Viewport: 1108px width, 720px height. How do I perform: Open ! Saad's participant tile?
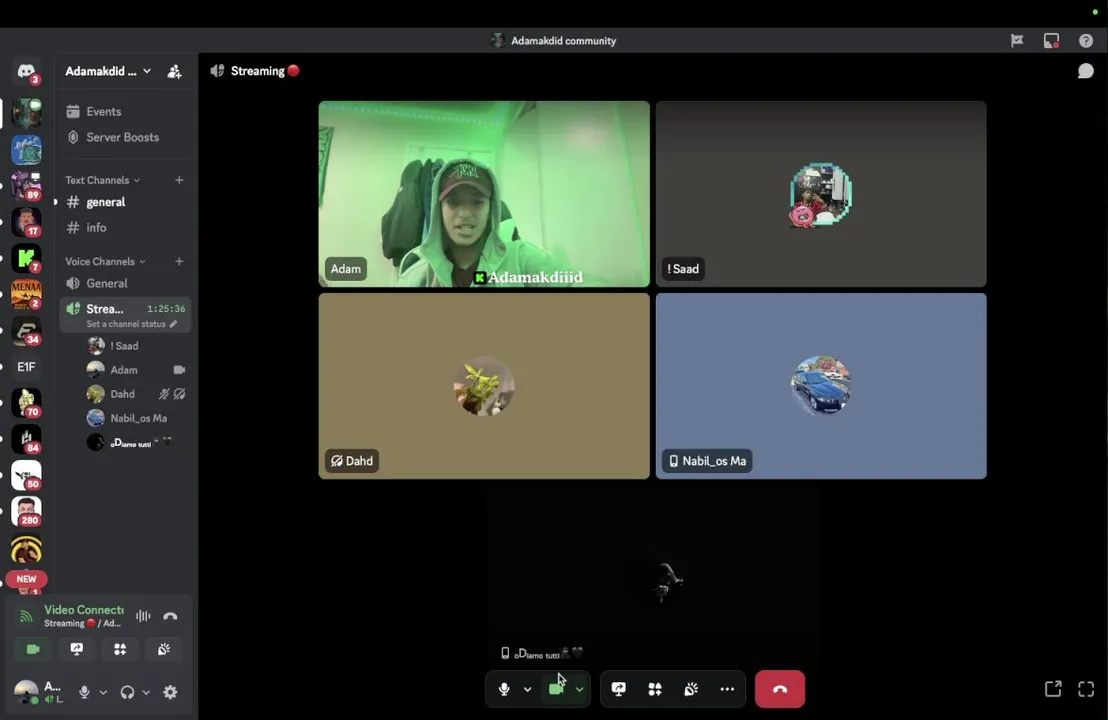[821, 194]
